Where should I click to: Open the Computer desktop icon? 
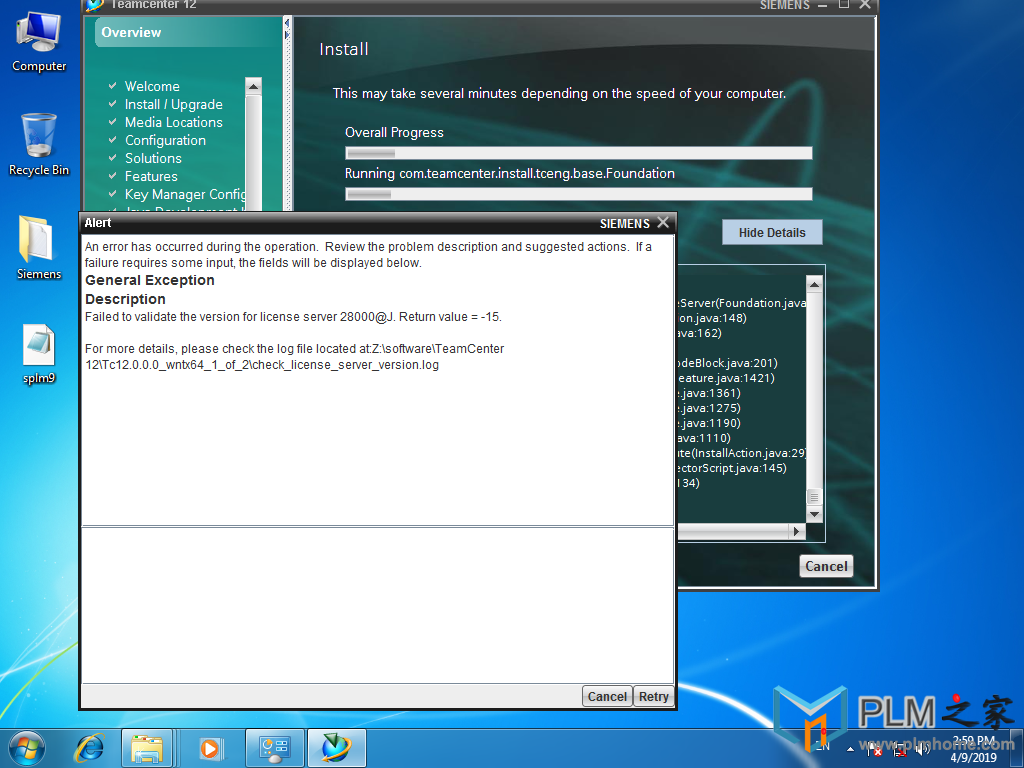[39, 42]
